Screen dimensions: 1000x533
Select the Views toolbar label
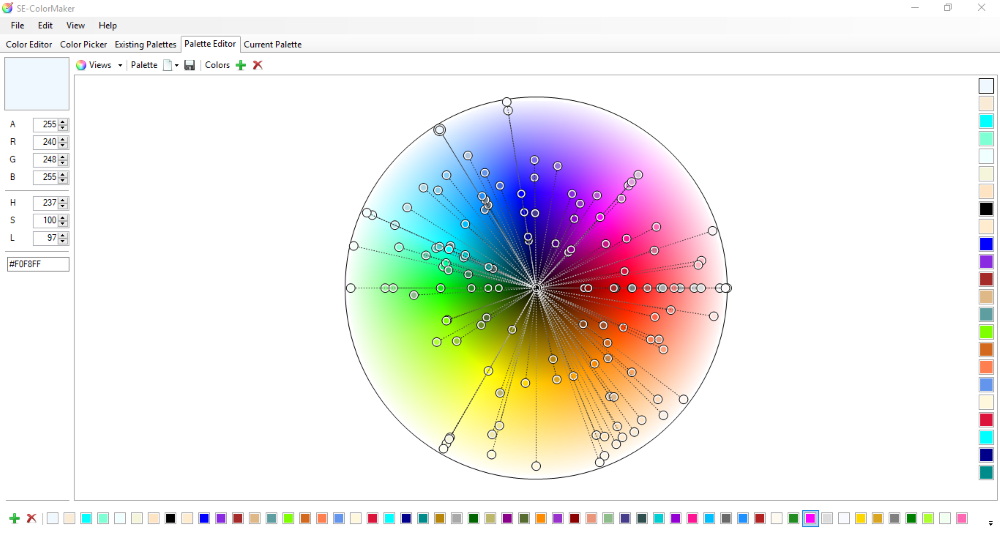coord(100,65)
